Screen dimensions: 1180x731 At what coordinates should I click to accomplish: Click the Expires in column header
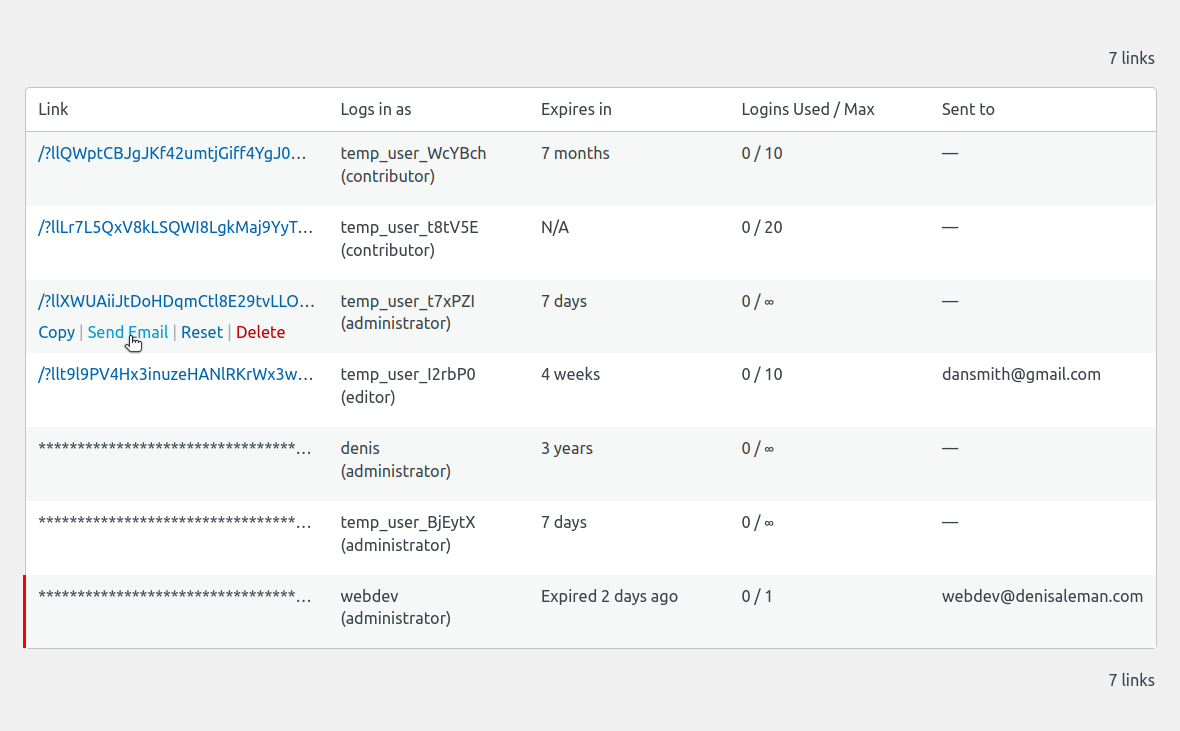pos(576,110)
